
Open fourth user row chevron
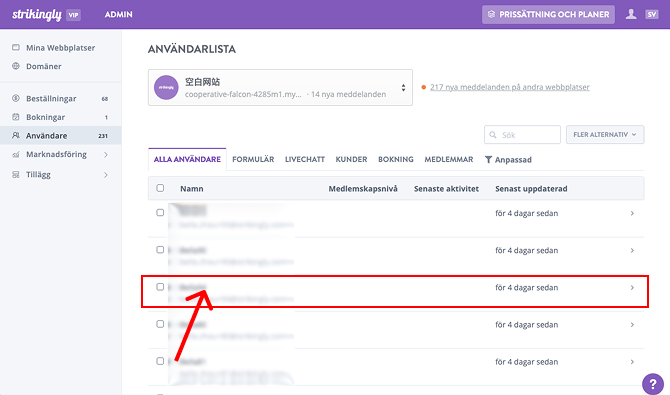pyautogui.click(x=632, y=325)
